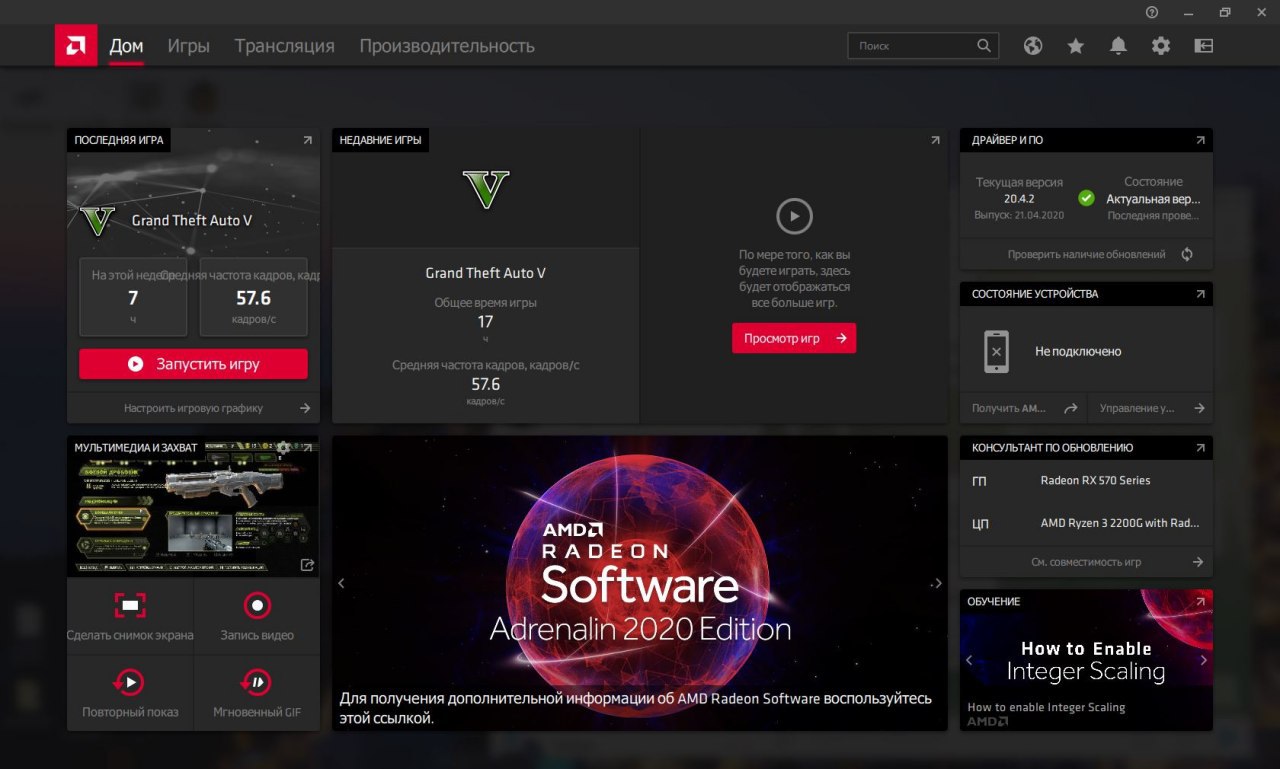
Task: Open the Integer Scaling tutorial thumbnail
Action: tap(1086, 660)
